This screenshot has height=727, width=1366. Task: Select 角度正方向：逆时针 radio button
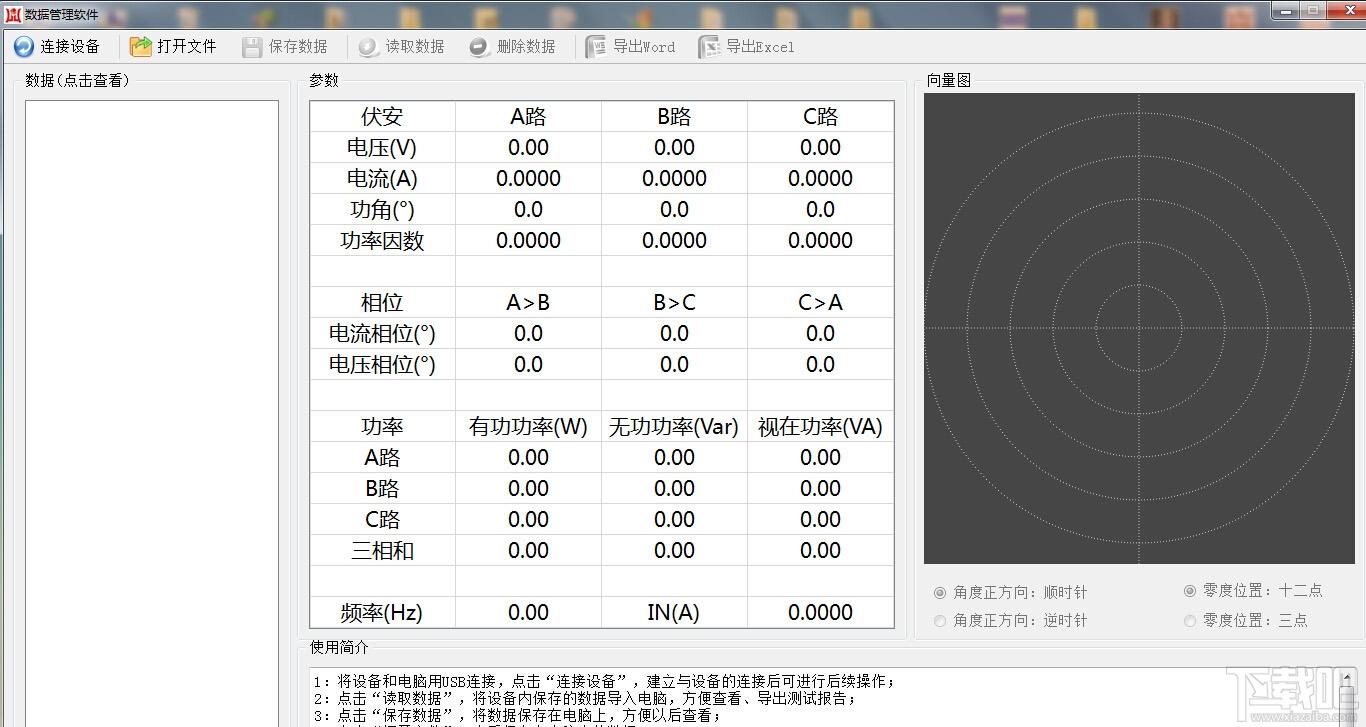(940, 621)
